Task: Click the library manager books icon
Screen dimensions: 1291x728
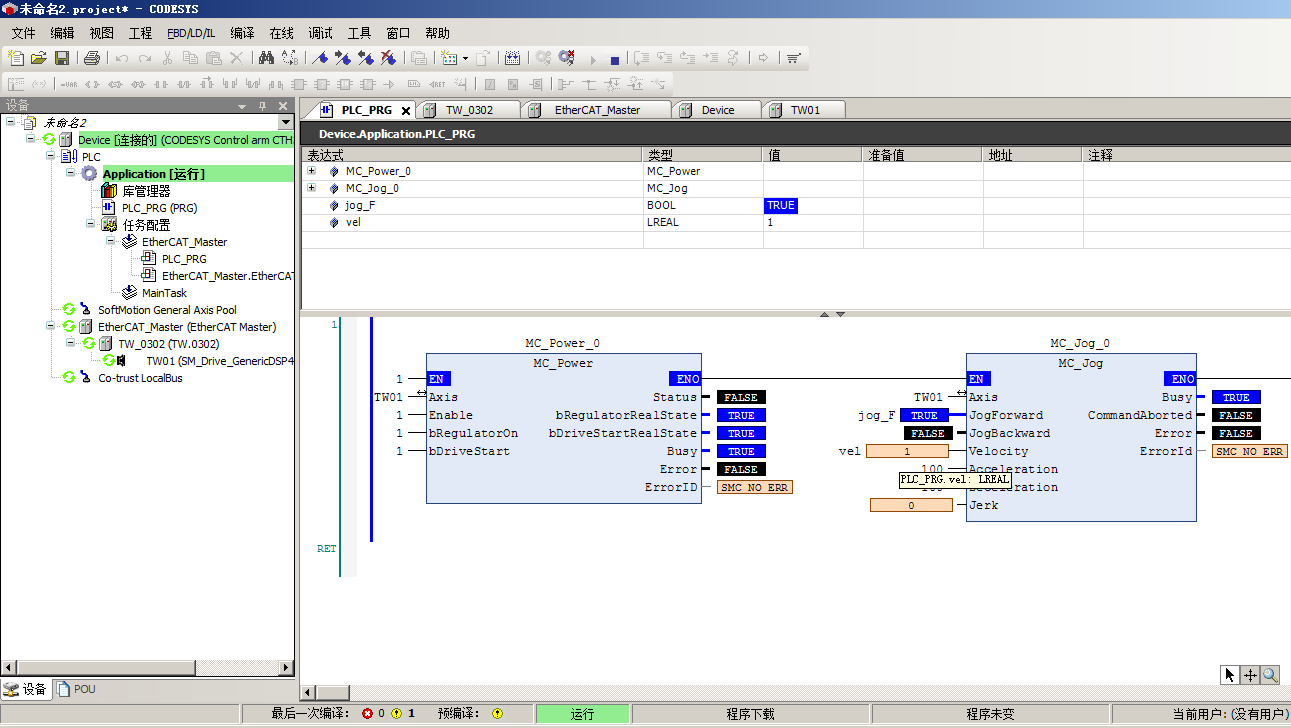Action: click(x=109, y=191)
